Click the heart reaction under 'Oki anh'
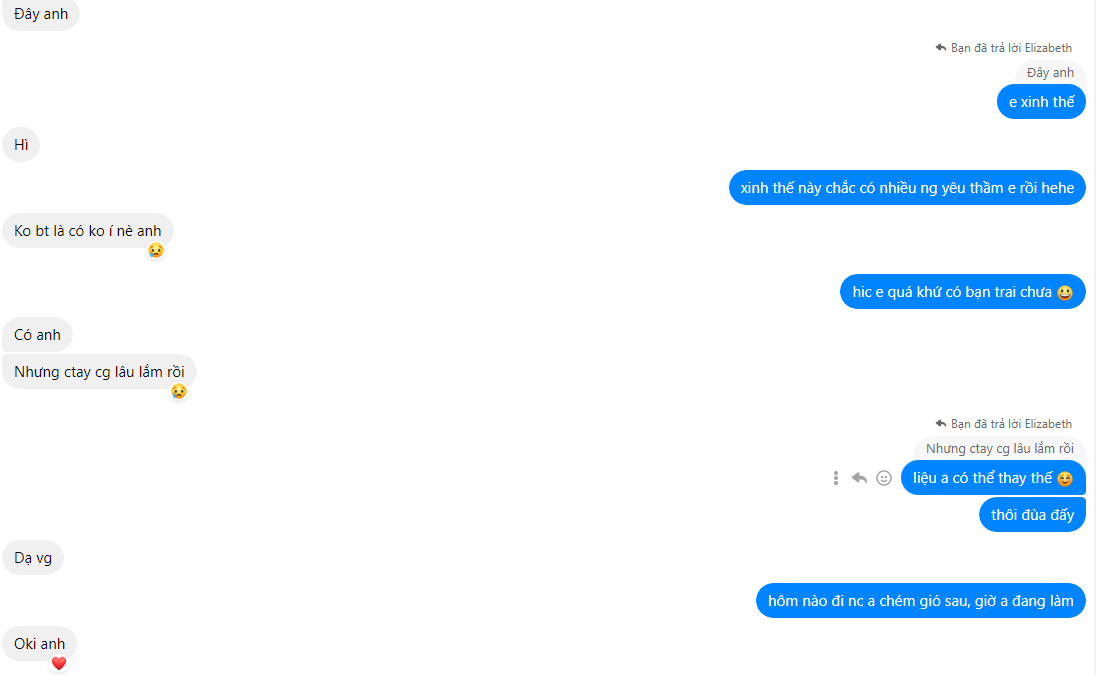 click(x=59, y=663)
